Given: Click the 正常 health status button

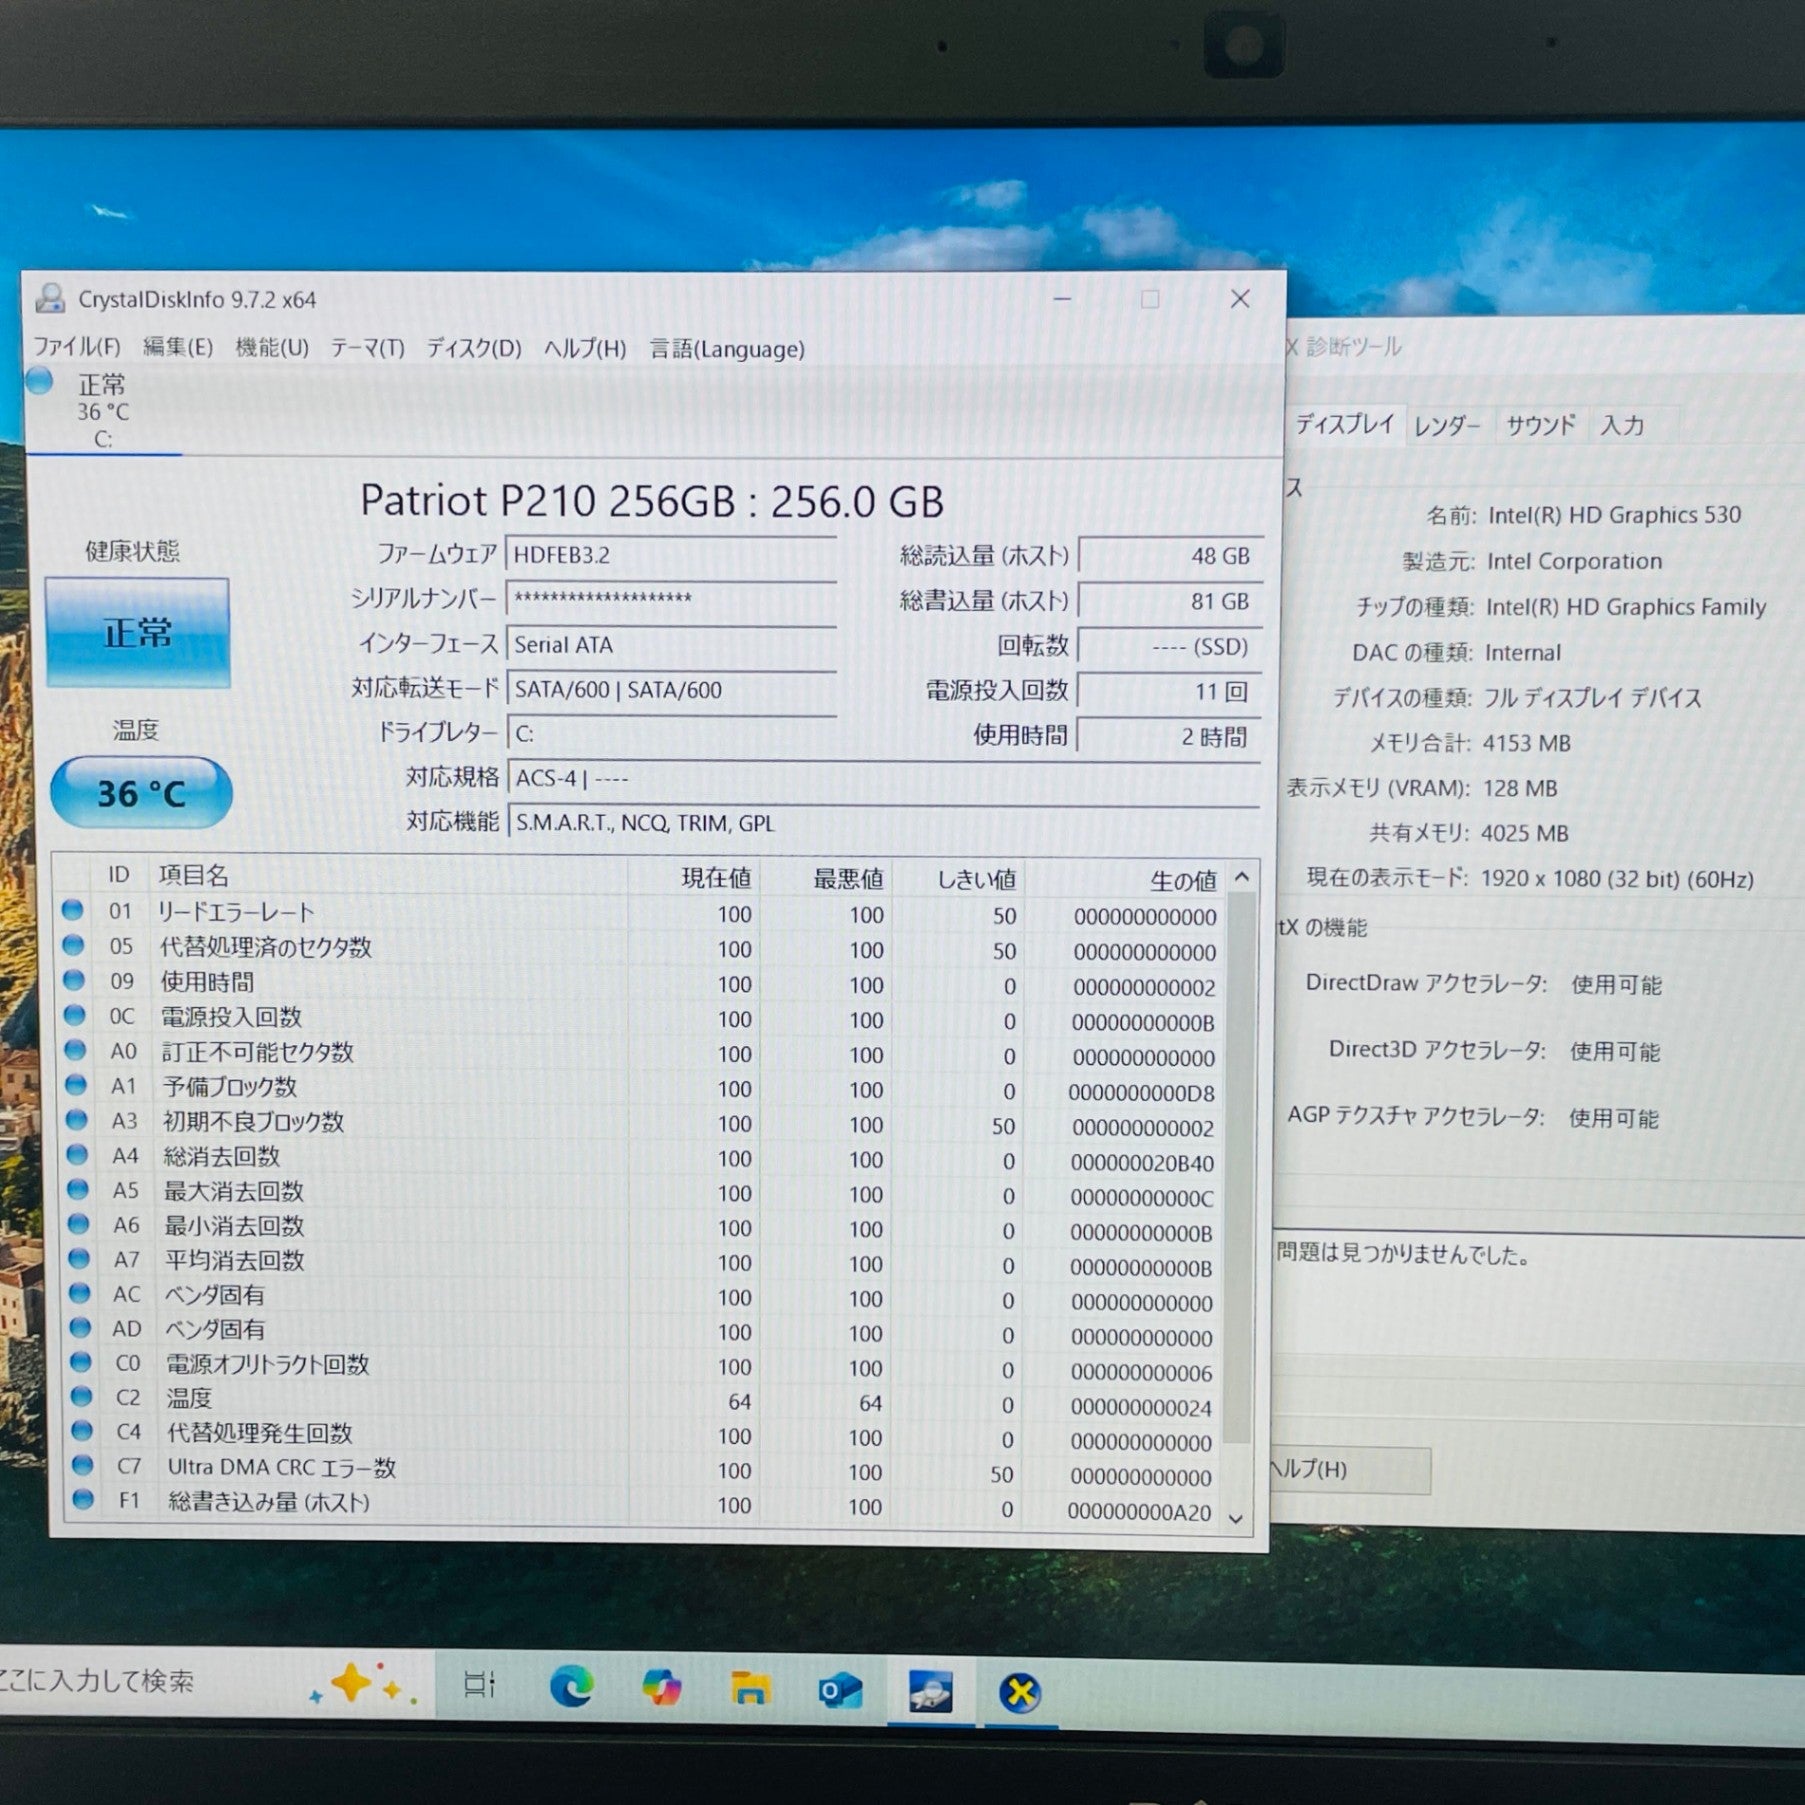Looking at the screenshot, I should 137,633.
